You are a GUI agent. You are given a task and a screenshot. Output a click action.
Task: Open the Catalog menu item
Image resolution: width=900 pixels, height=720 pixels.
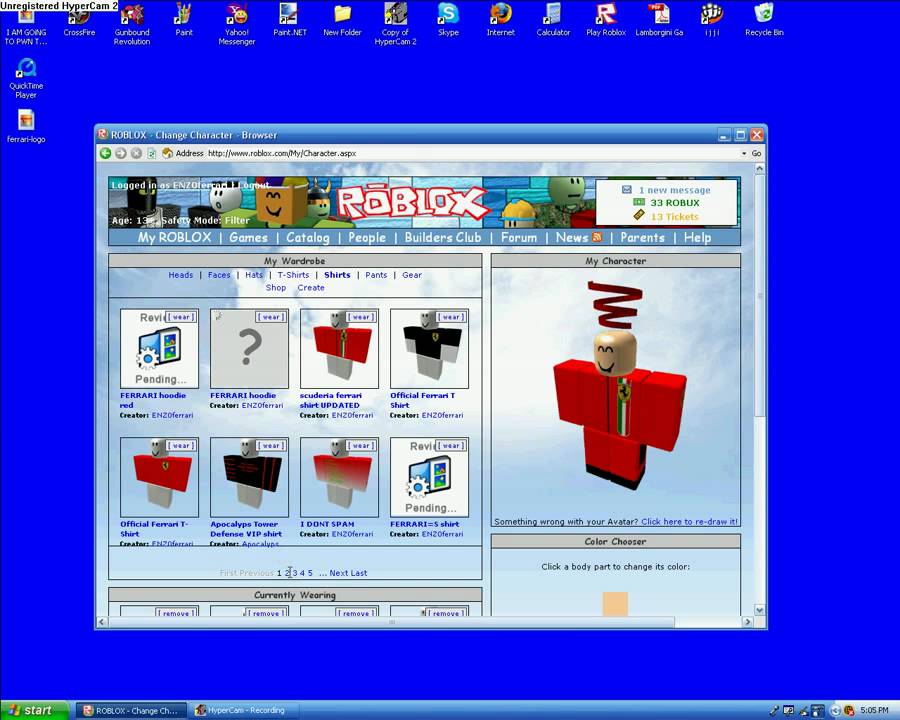pyautogui.click(x=308, y=237)
